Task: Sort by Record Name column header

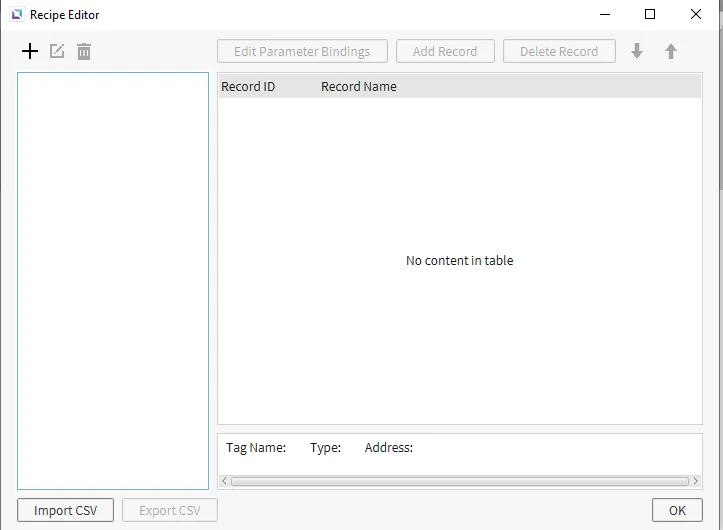Action: pyautogui.click(x=358, y=87)
